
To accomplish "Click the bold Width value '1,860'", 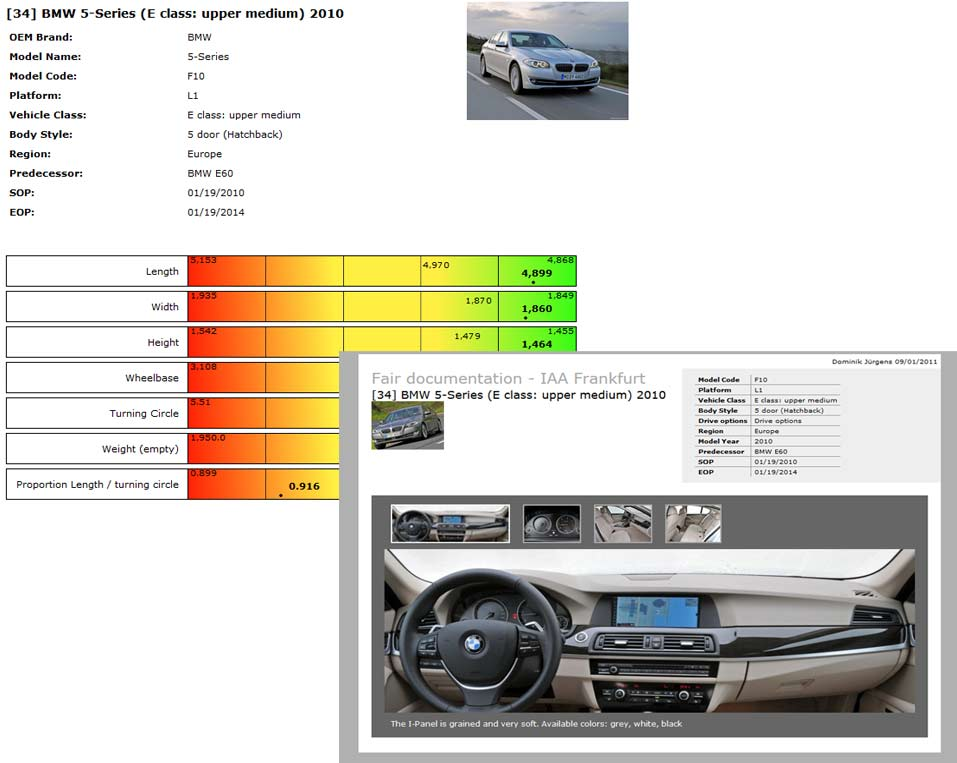I will point(536,309).
